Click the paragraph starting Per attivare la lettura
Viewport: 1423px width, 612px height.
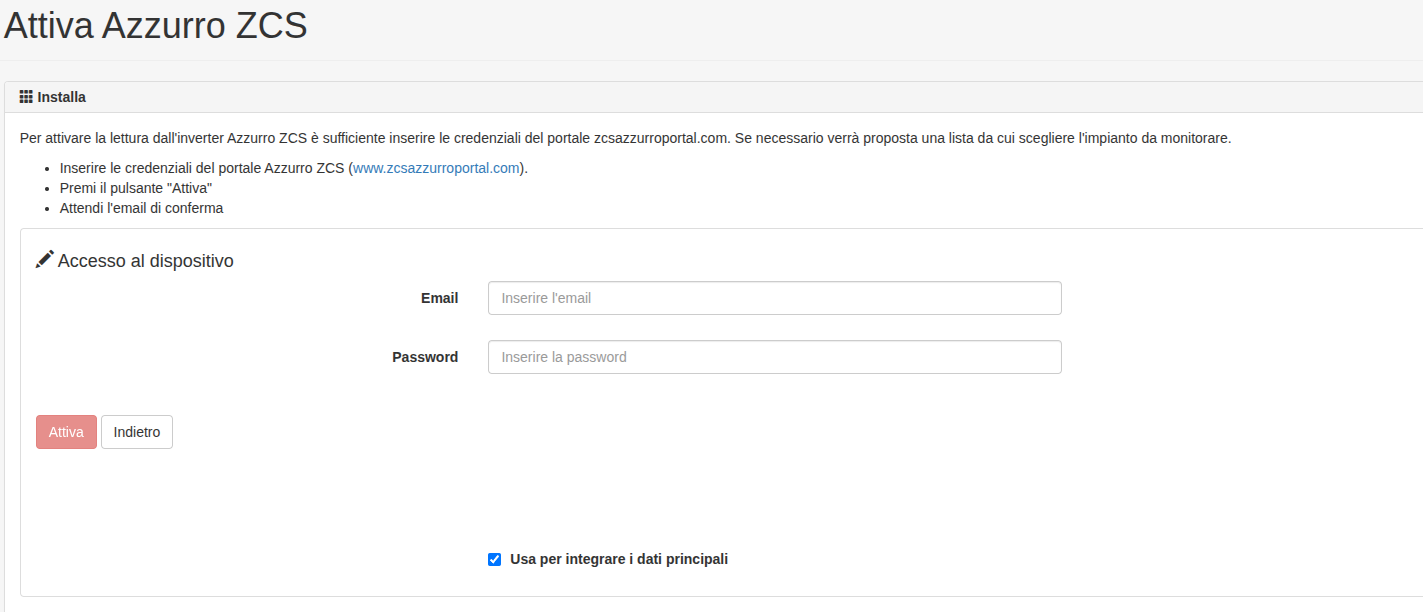[x=625, y=138]
